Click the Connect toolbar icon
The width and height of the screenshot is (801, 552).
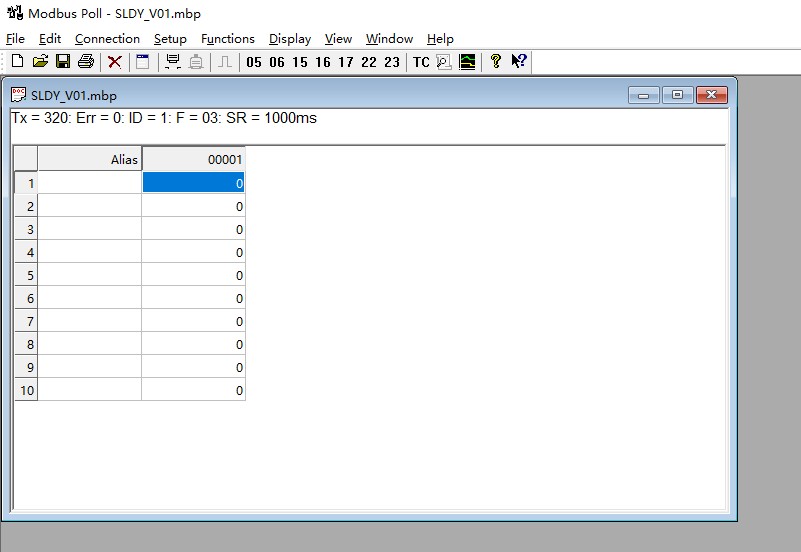173,62
